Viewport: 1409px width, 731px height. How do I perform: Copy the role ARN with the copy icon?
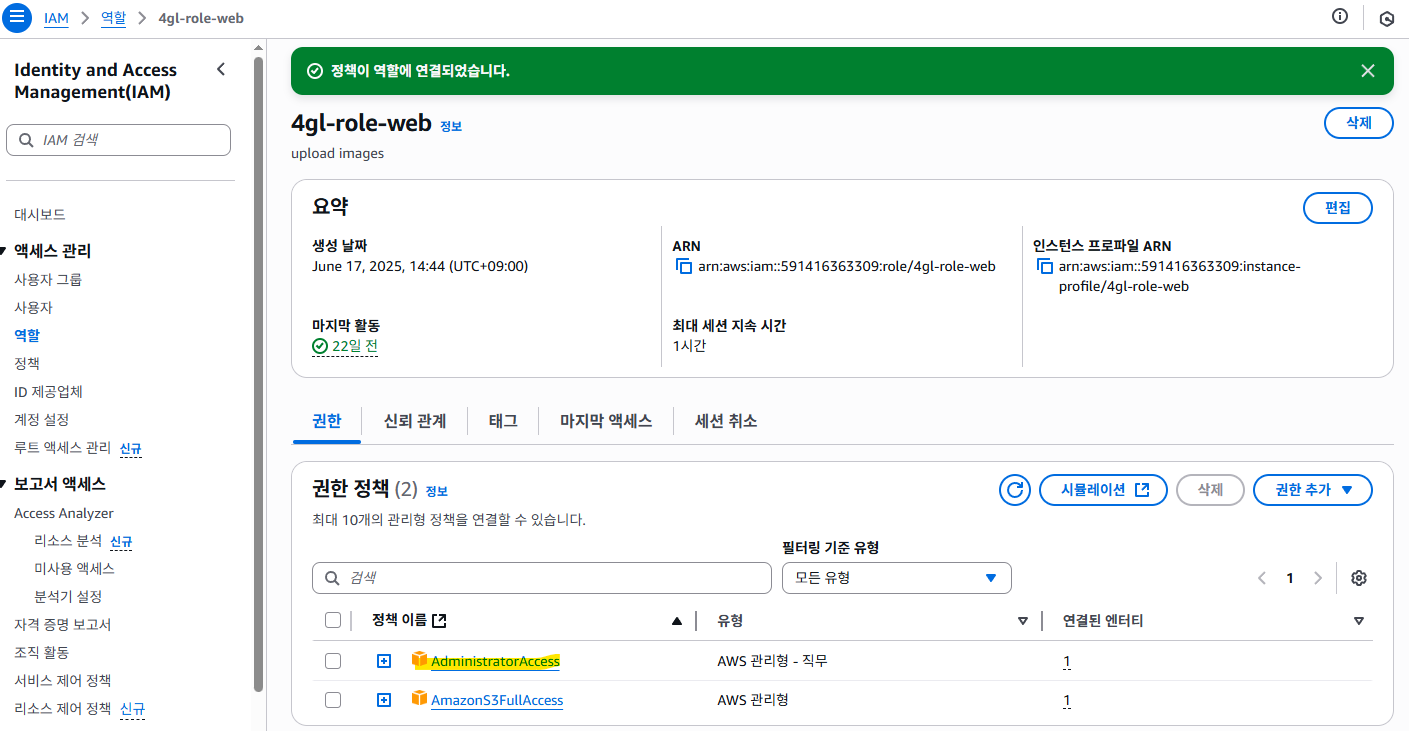click(x=684, y=266)
